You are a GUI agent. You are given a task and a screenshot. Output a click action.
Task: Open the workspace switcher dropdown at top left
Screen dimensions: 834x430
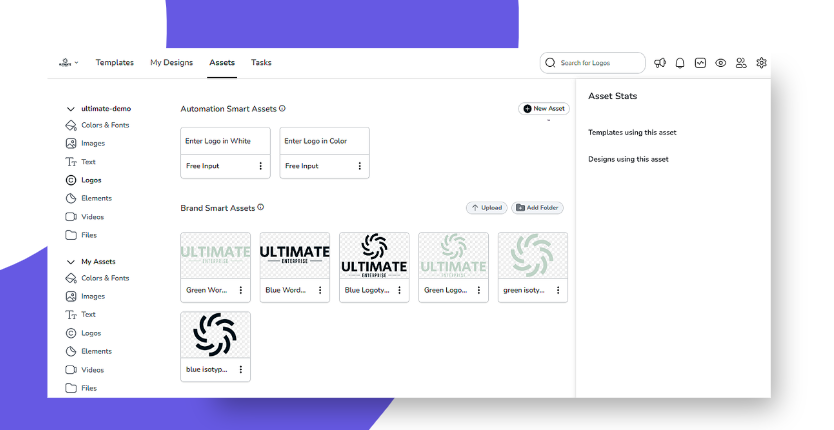coord(68,63)
